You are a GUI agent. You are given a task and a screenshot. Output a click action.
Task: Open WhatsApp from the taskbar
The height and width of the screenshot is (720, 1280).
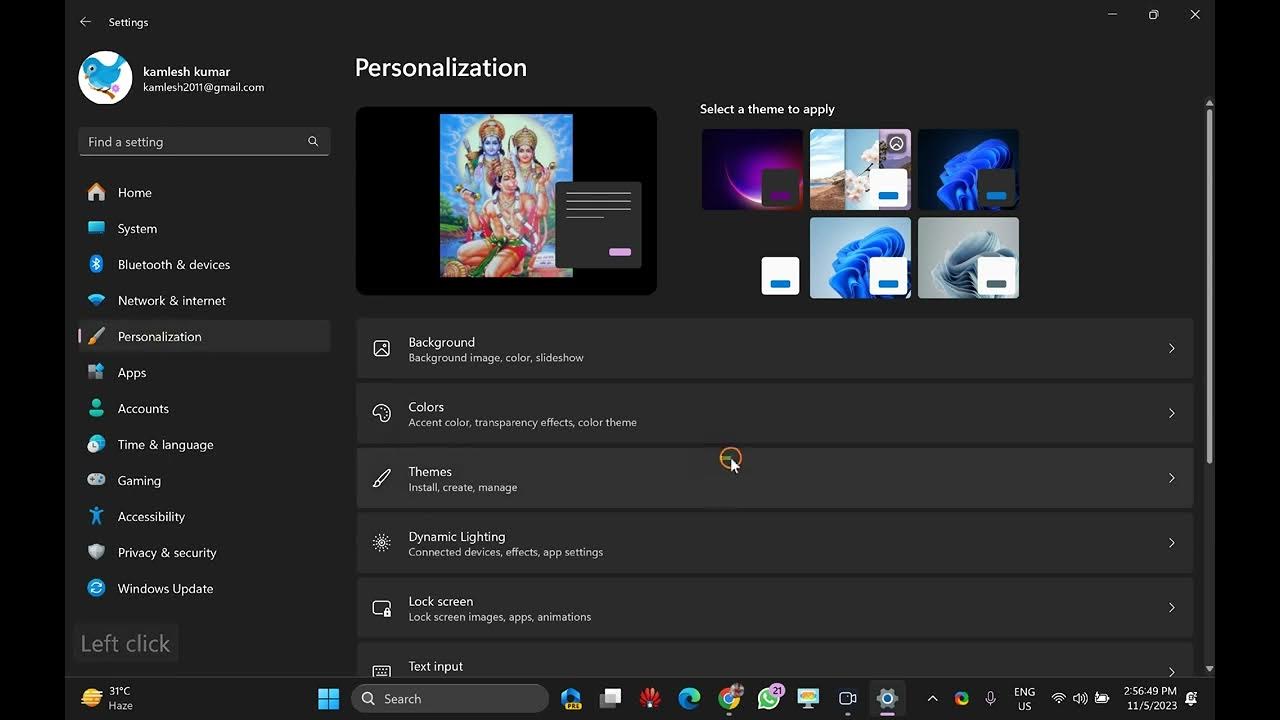click(769, 699)
